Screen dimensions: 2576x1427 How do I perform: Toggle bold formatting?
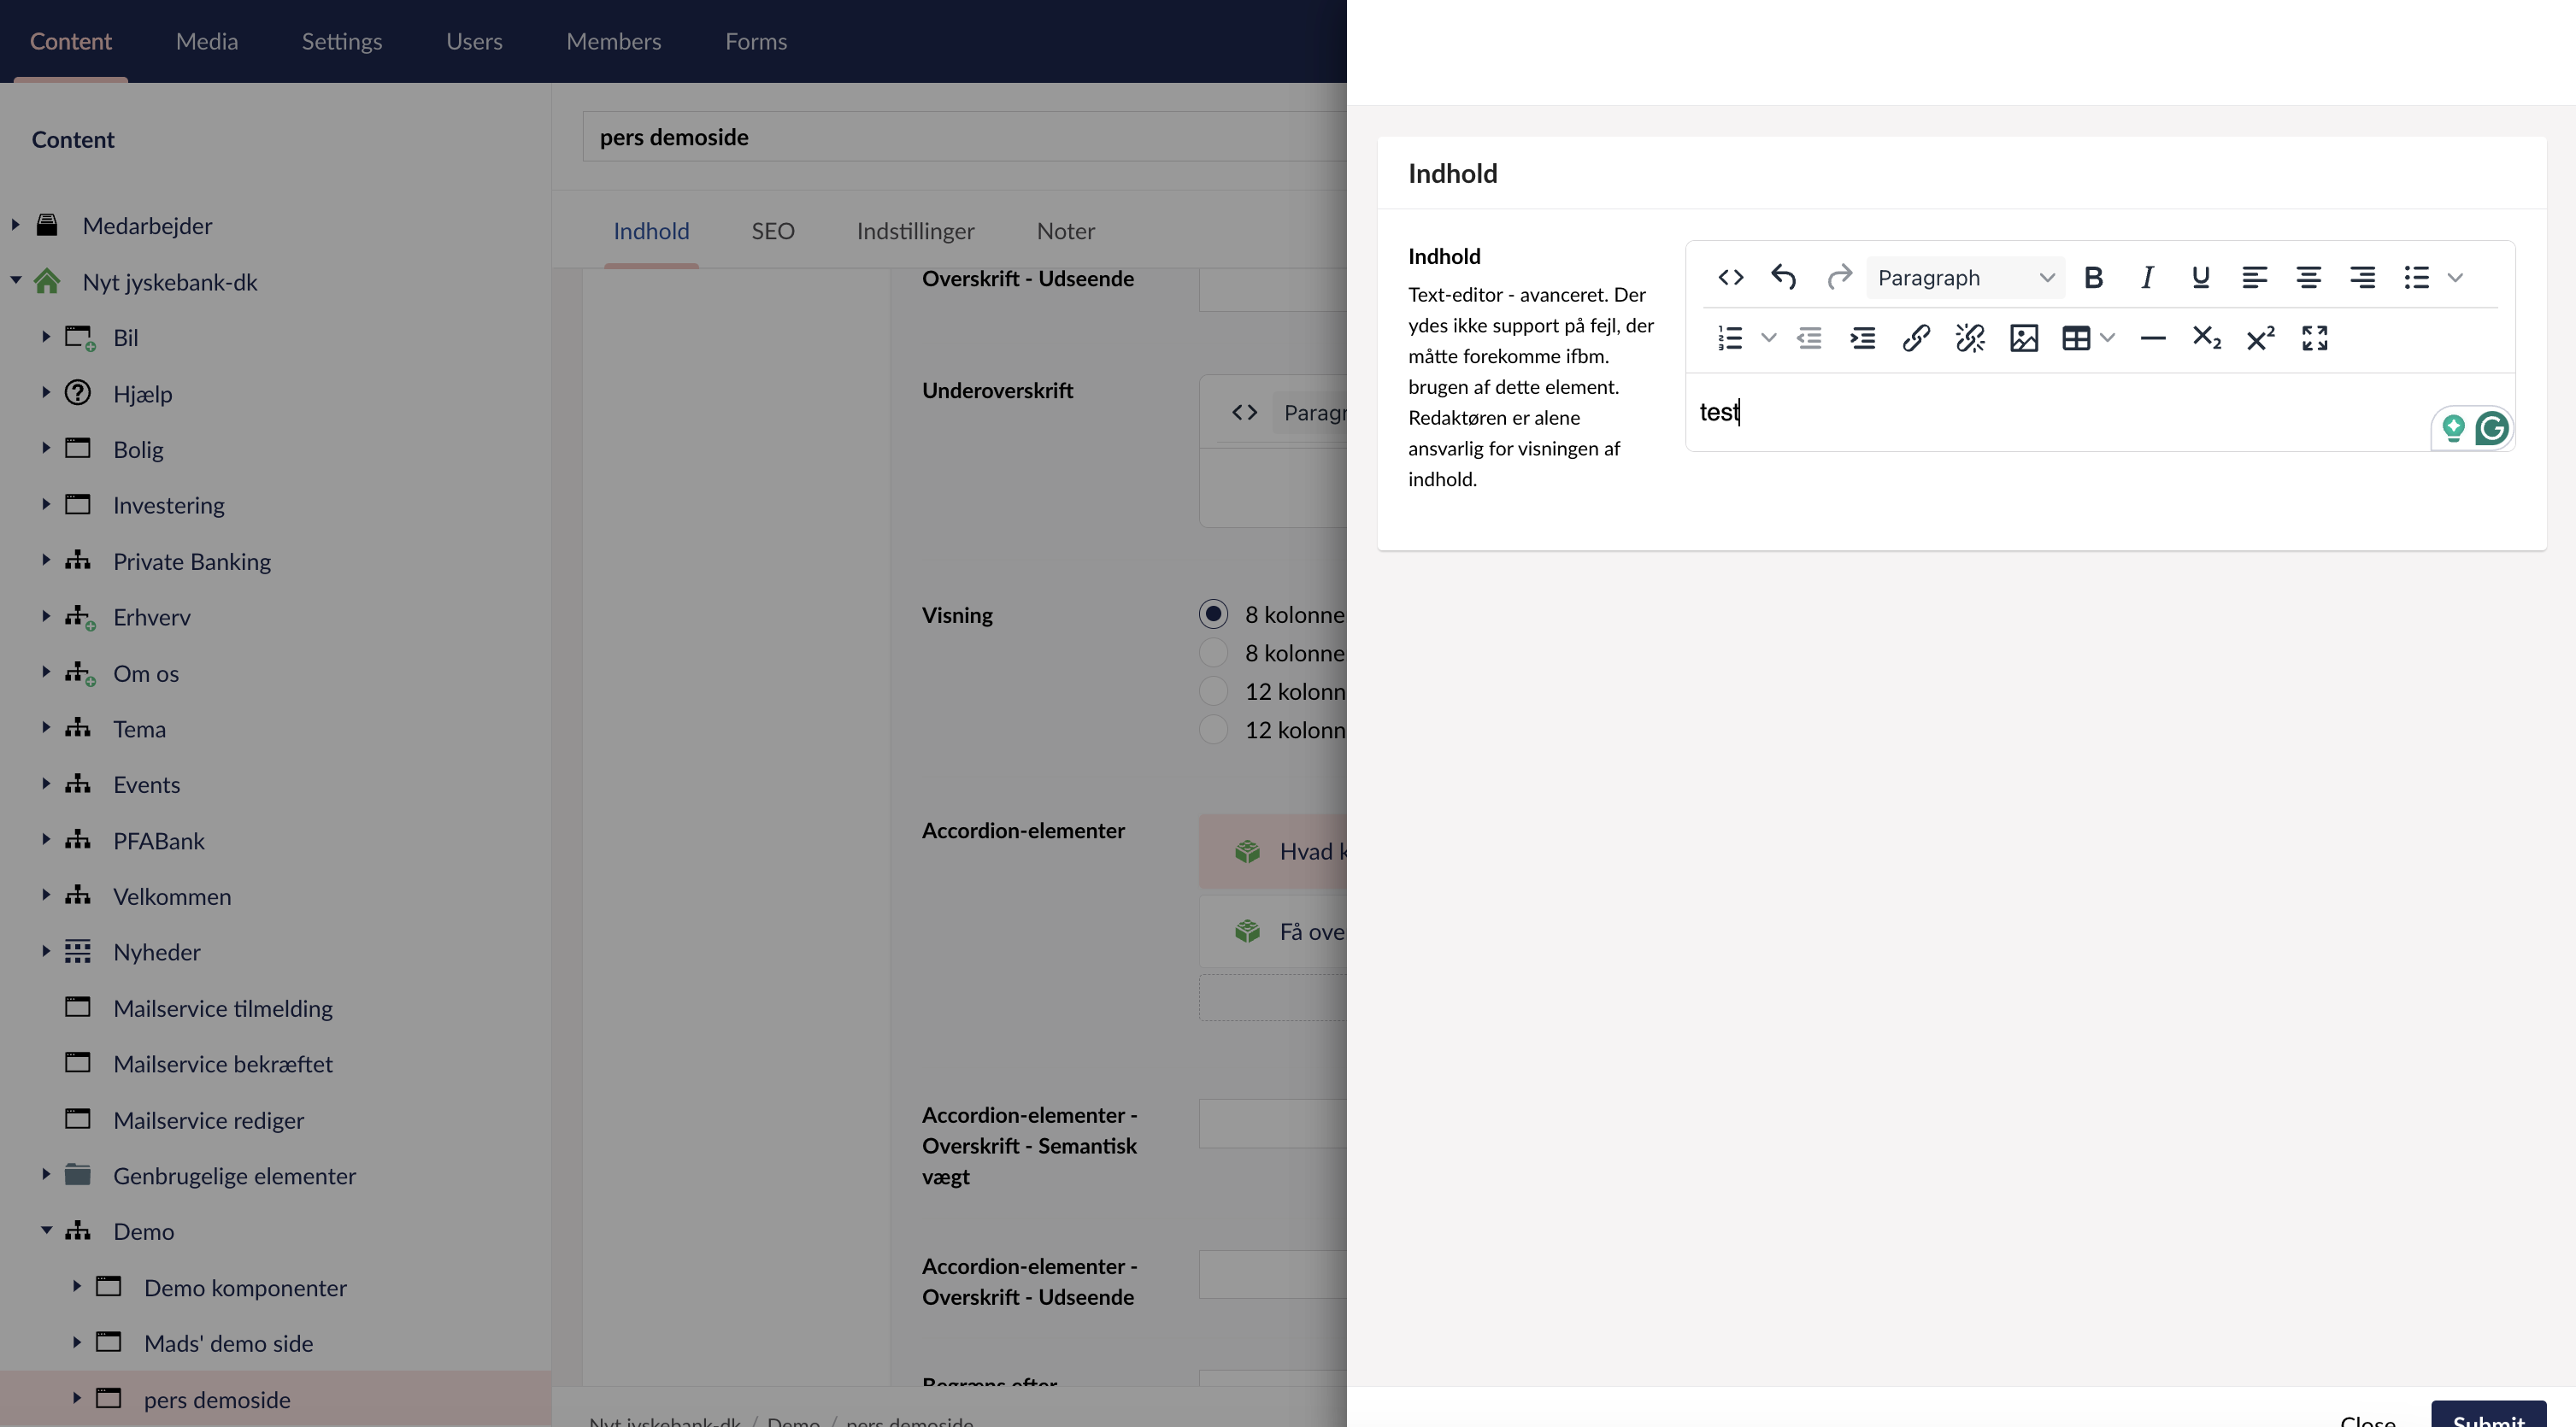point(2093,277)
